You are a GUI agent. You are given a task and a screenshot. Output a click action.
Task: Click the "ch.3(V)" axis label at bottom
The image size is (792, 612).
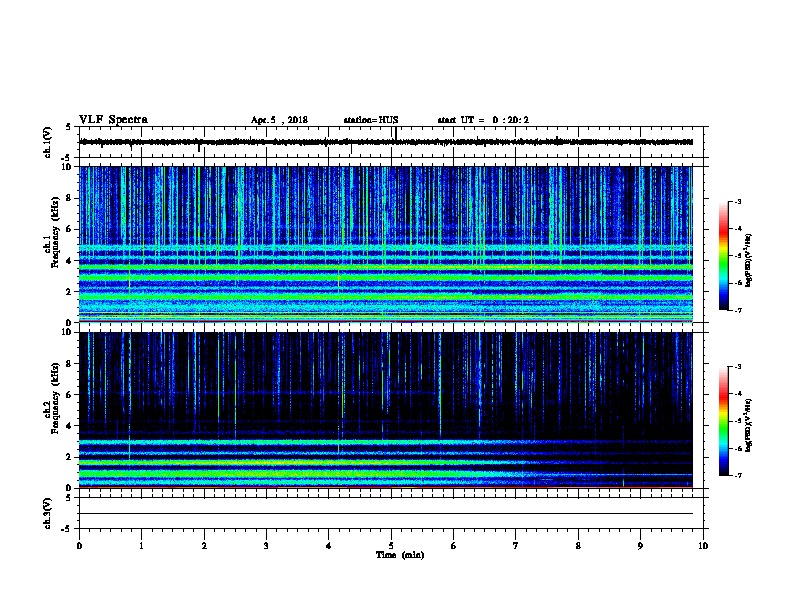pos(47,514)
